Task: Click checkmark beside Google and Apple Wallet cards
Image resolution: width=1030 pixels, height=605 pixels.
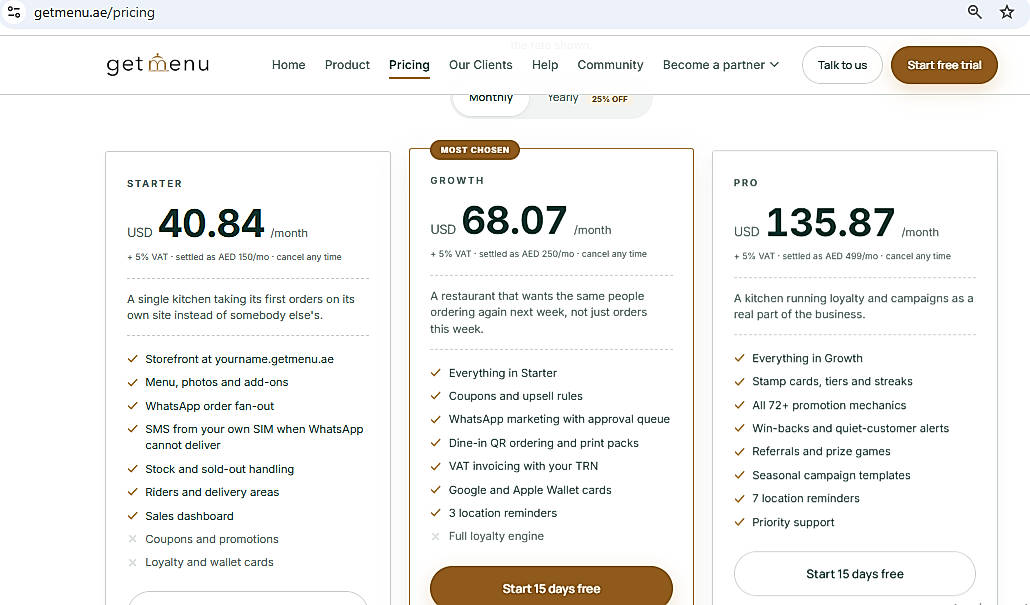Action: [436, 490]
